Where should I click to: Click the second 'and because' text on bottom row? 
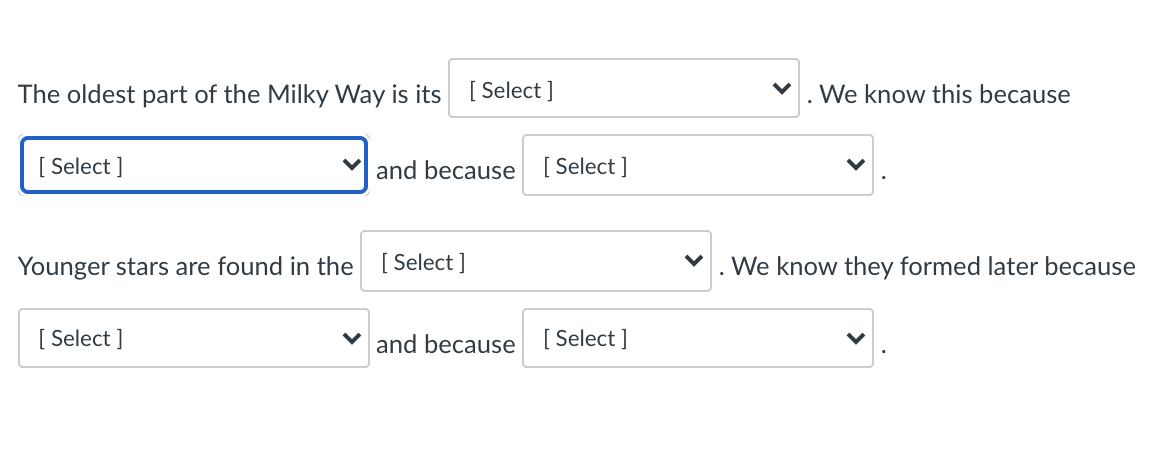click(445, 345)
